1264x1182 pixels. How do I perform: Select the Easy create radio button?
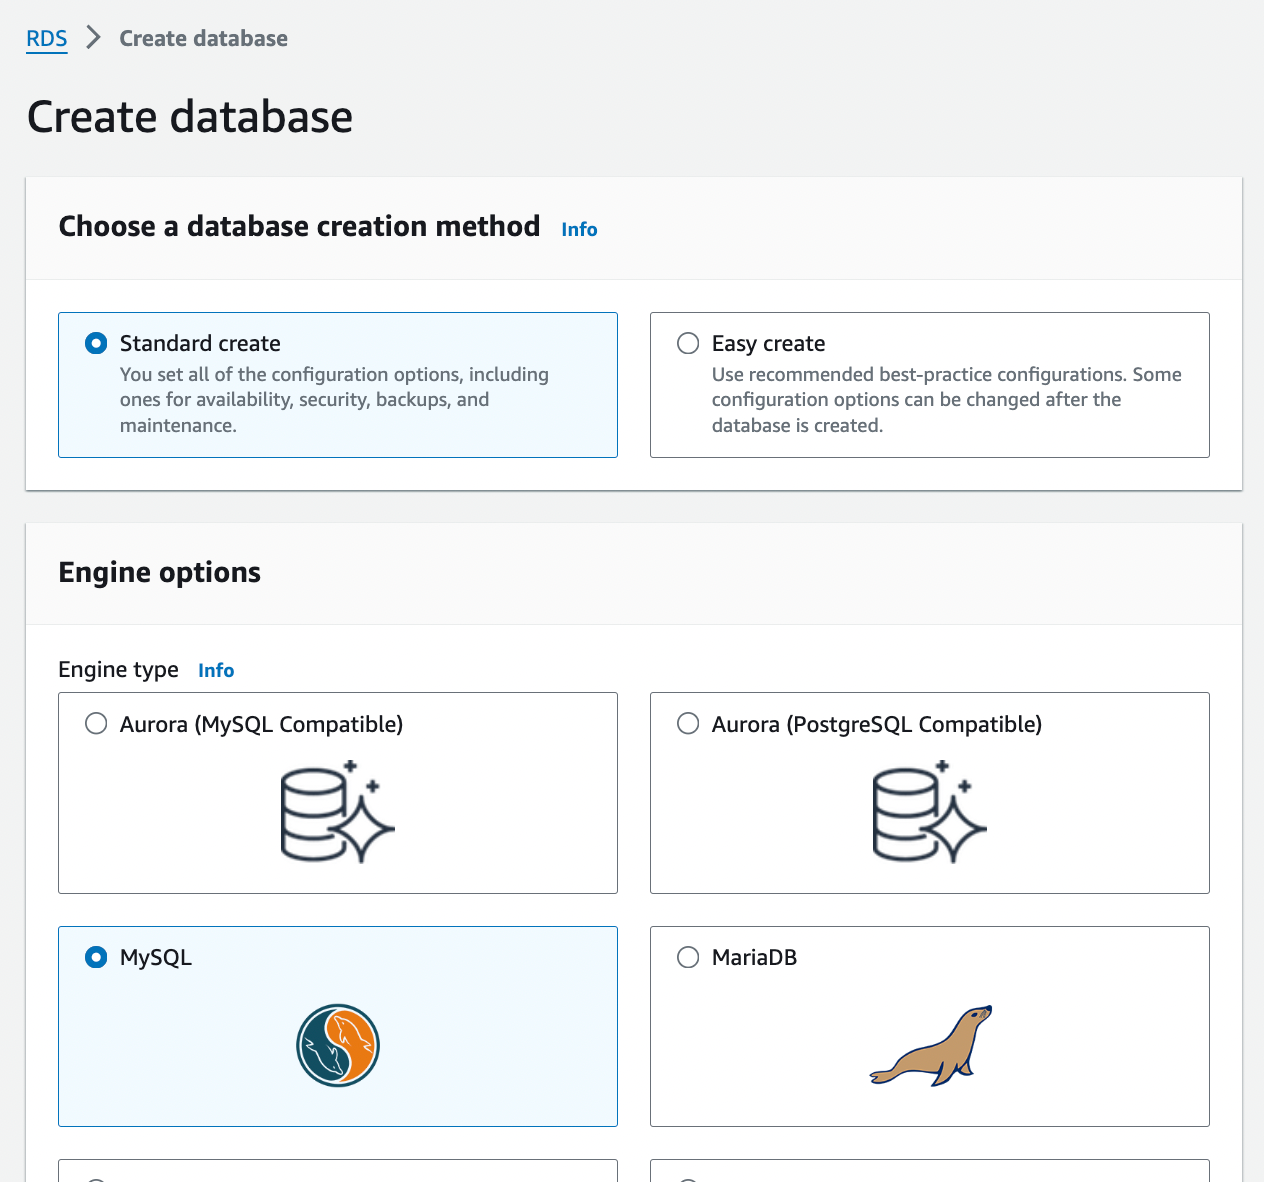tap(688, 343)
